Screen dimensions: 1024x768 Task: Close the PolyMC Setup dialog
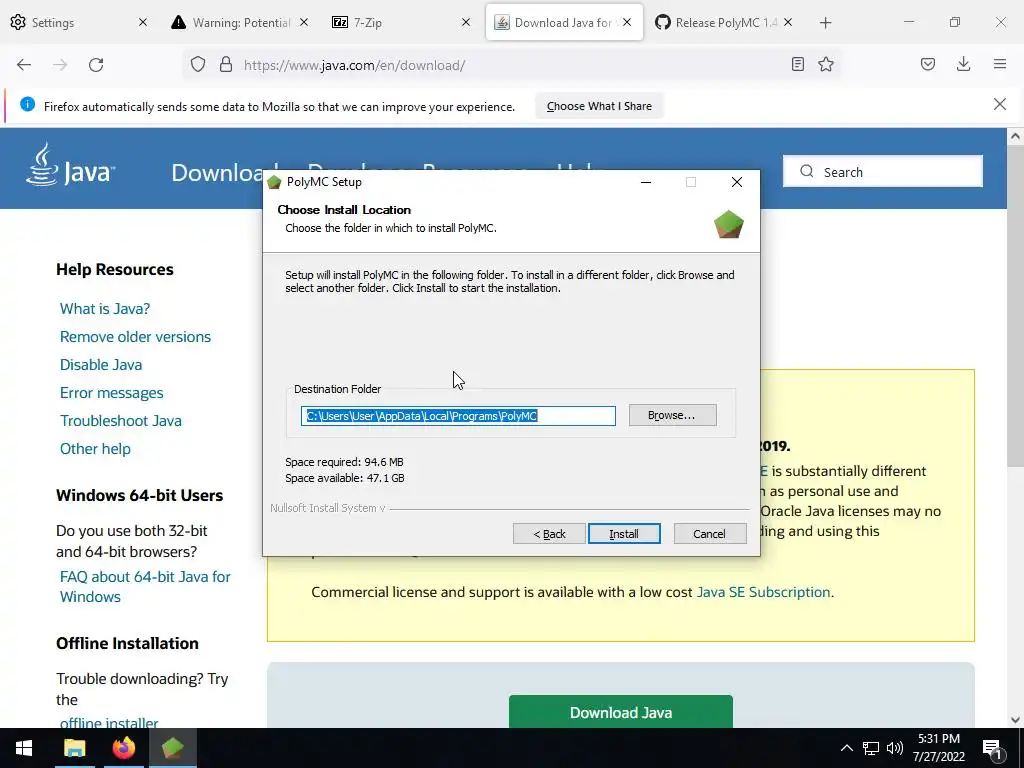(737, 182)
